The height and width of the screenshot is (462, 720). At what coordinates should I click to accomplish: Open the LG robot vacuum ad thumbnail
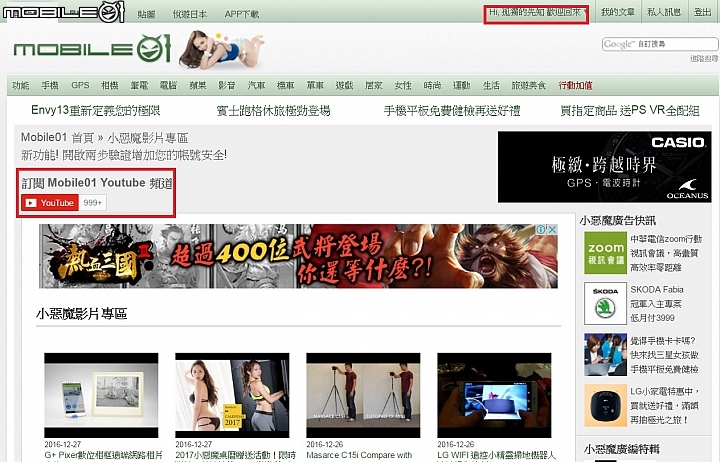(x=605, y=406)
